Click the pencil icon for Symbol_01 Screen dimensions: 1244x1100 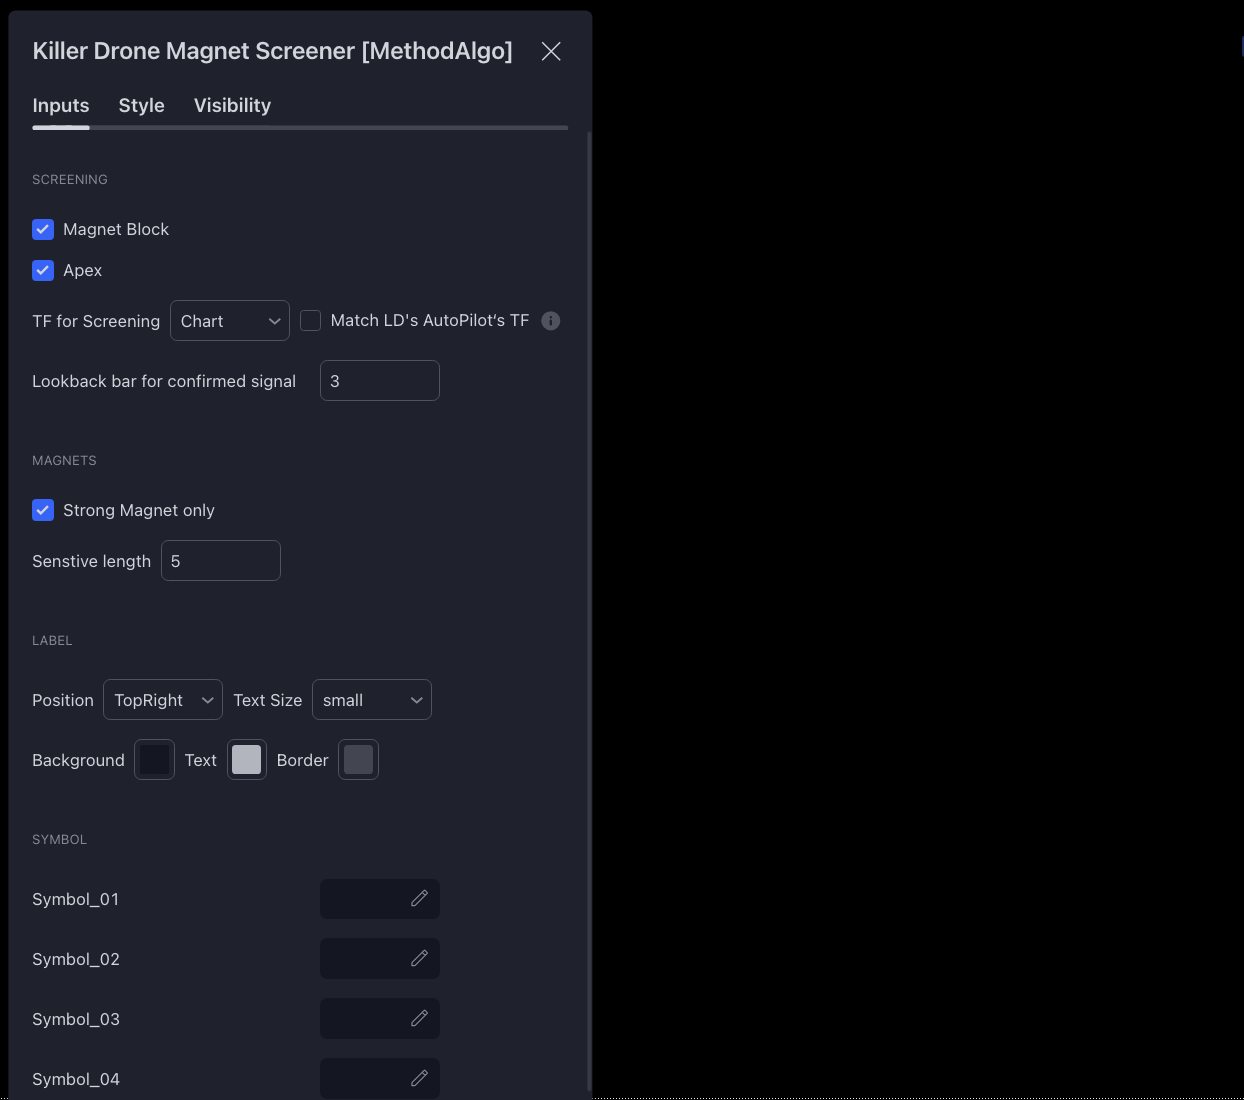[x=419, y=898]
